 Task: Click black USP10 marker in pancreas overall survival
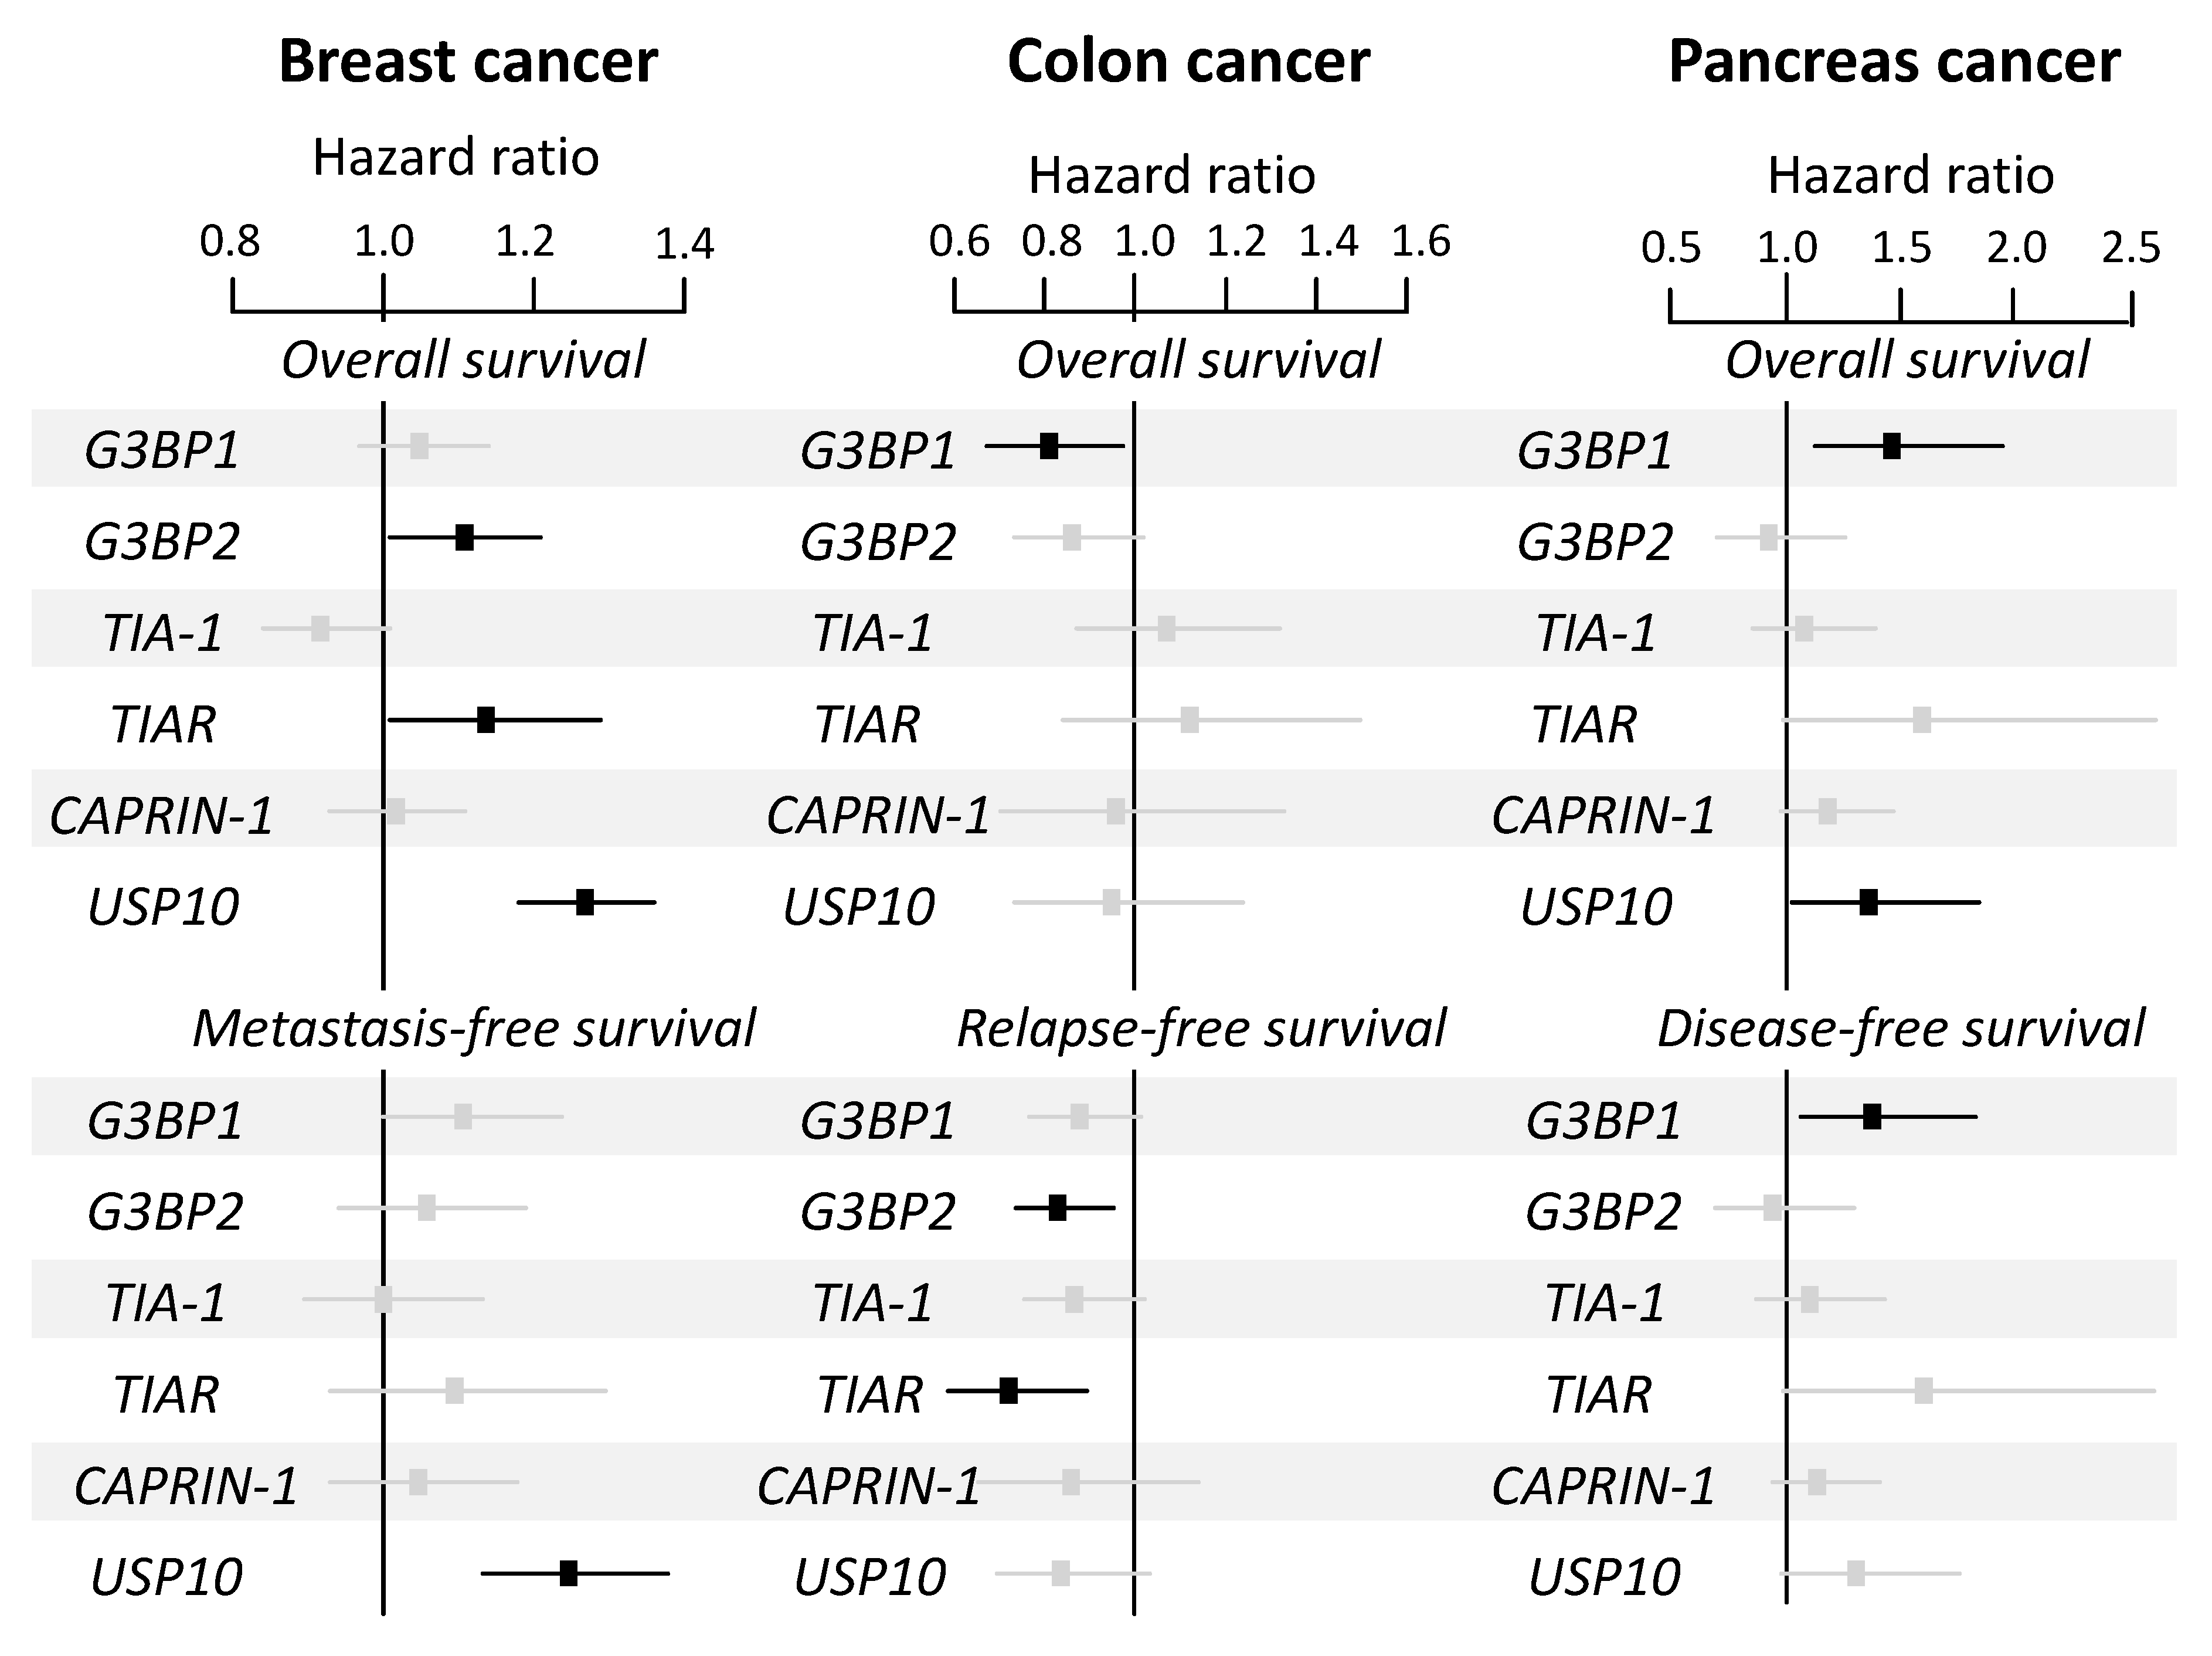[1868, 902]
